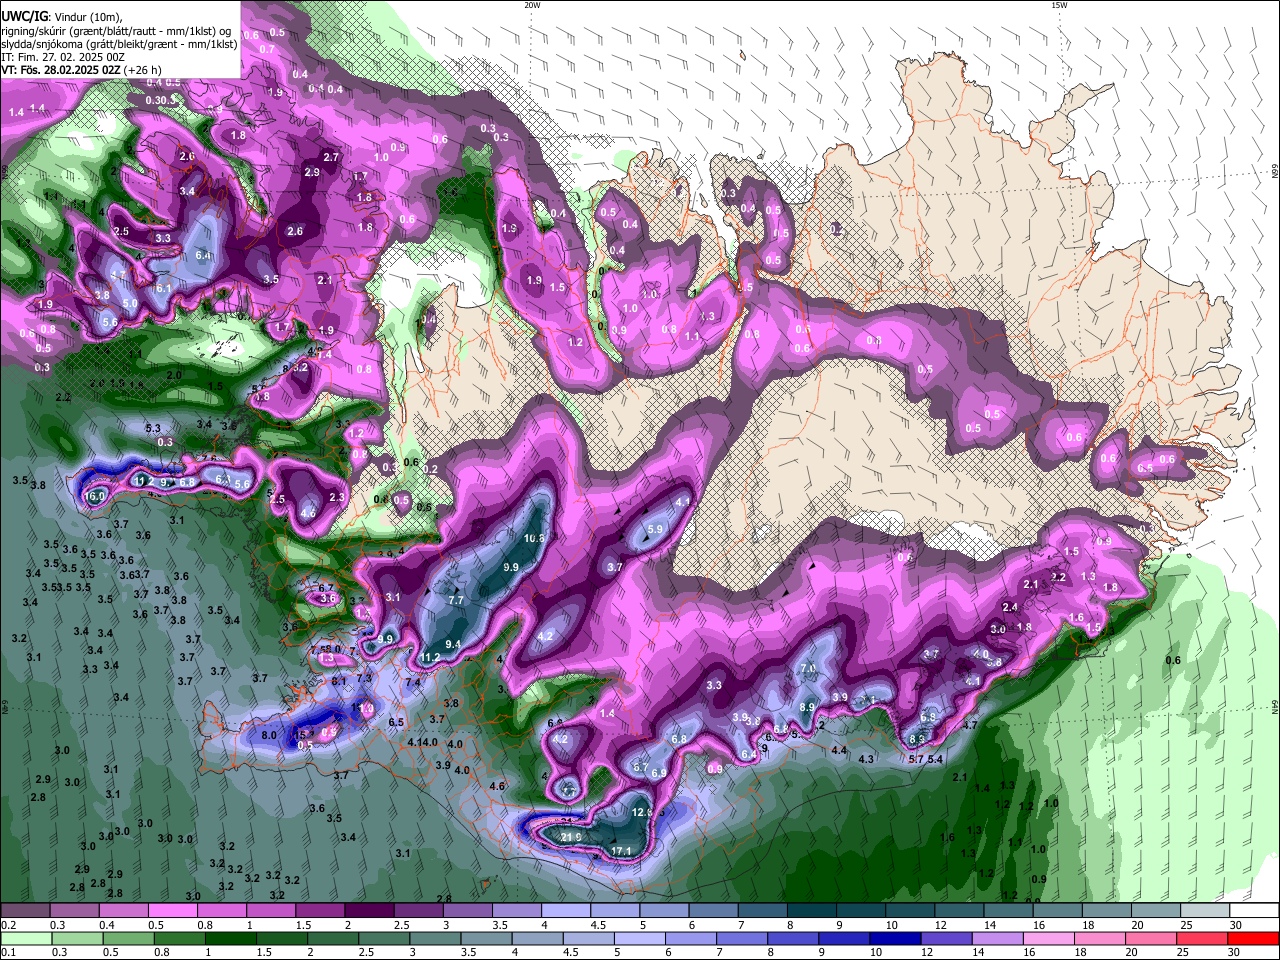
Task: Click the 8.0 rain value in the southwest
Action: pos(269,735)
